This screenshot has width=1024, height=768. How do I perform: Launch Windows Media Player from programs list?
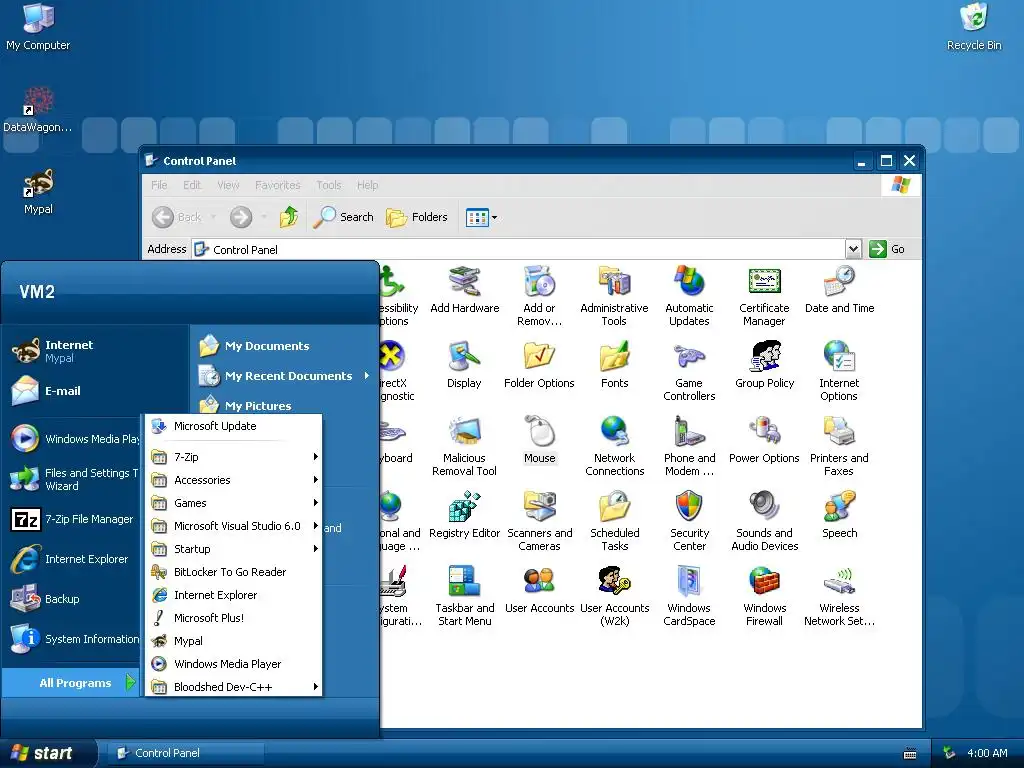coord(234,664)
